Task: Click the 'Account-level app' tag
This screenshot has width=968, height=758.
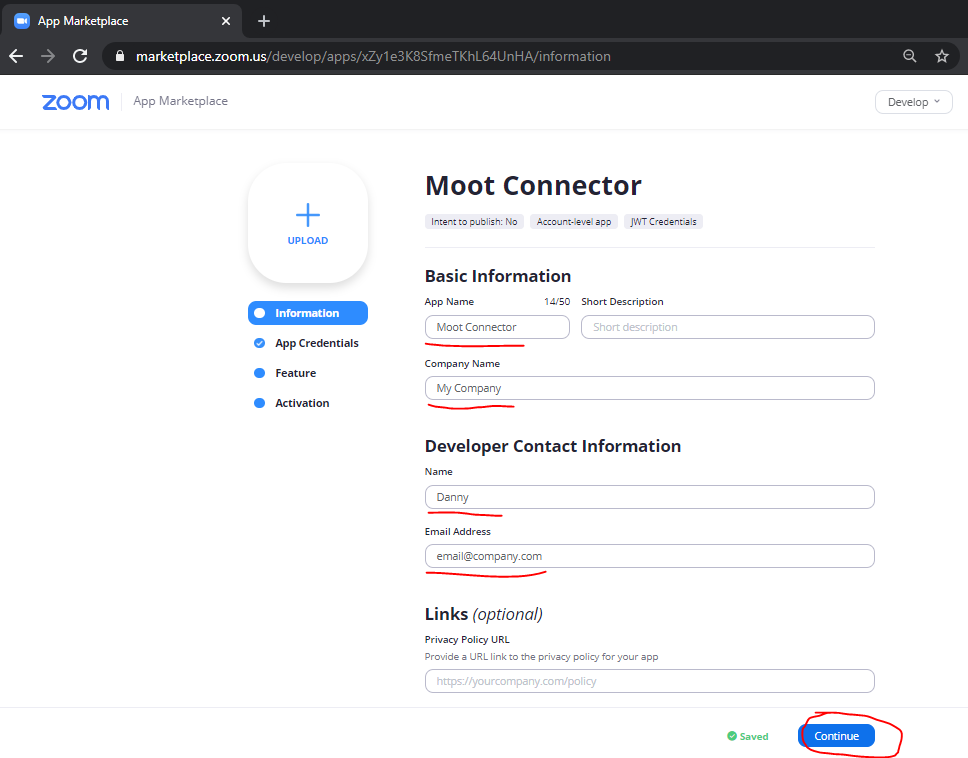Action: 574,222
